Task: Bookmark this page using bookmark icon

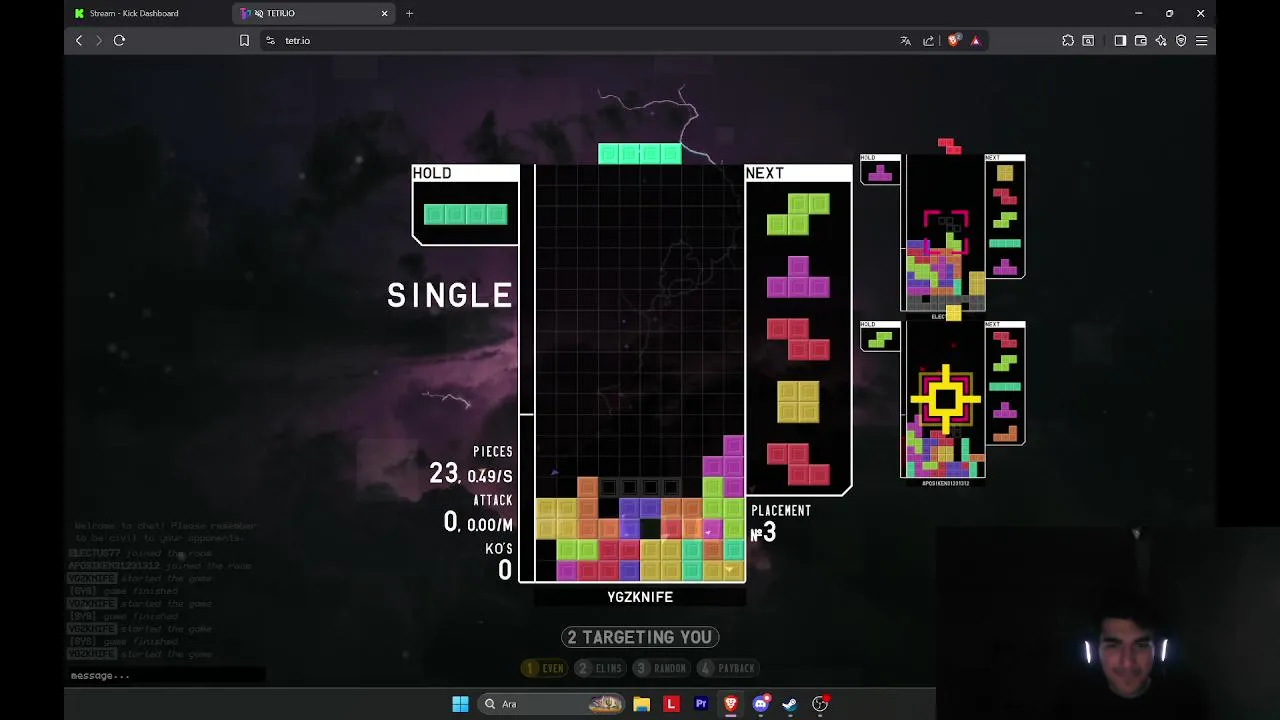Action: click(x=244, y=40)
